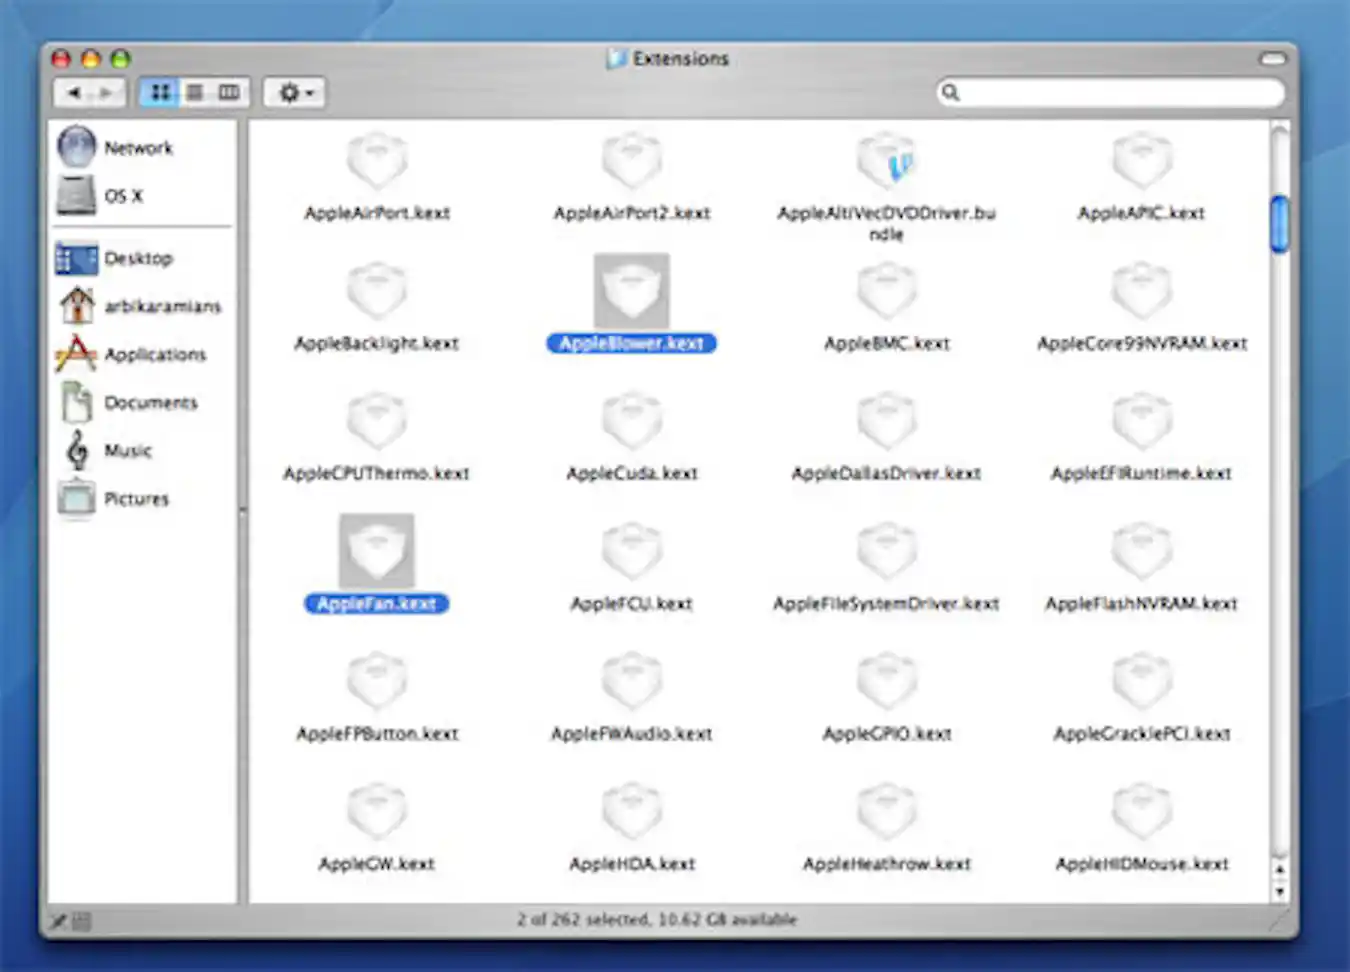Switch to list view mode
This screenshot has width=1350, height=972.
tap(194, 92)
